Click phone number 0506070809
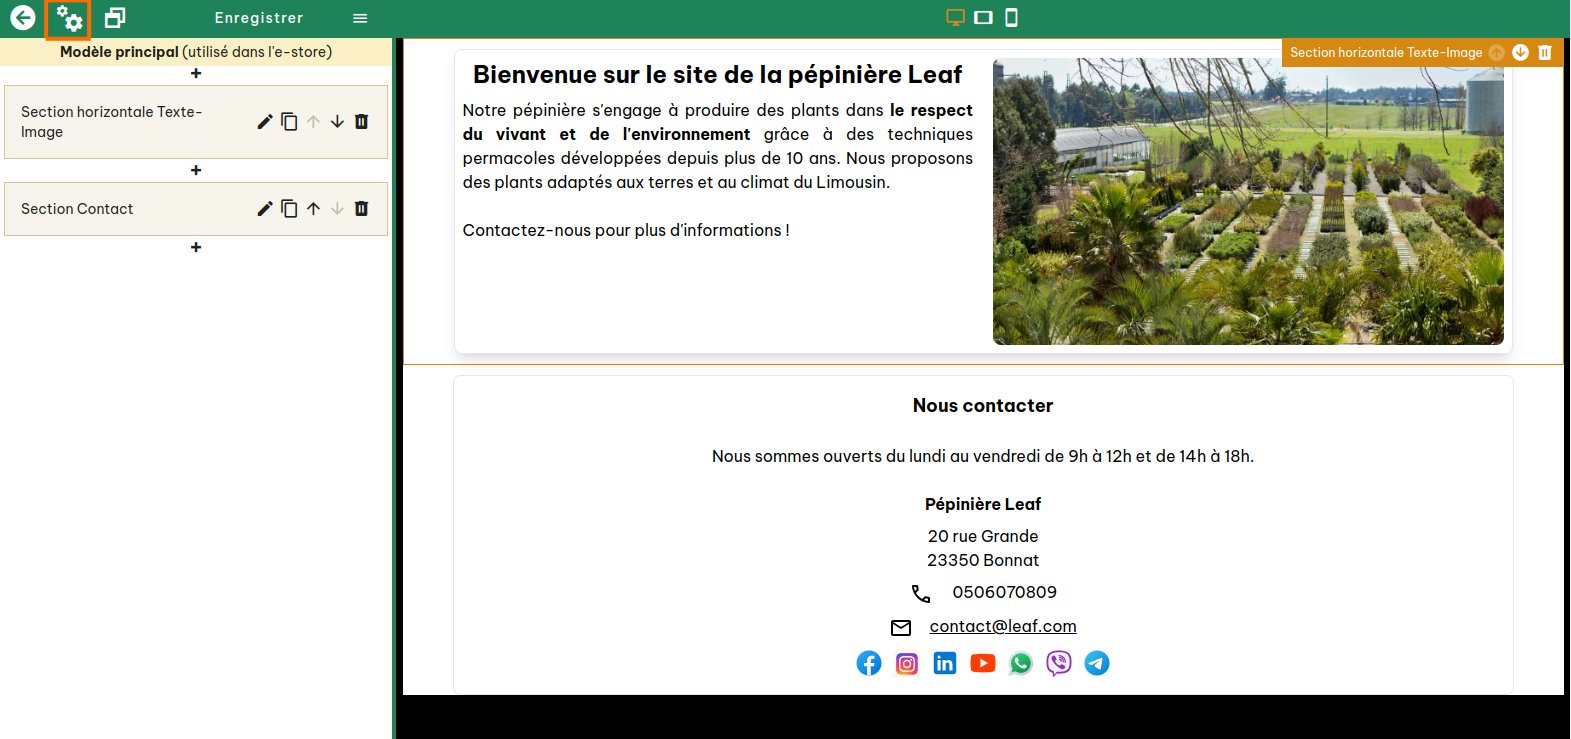1571x739 pixels. pos(1004,592)
